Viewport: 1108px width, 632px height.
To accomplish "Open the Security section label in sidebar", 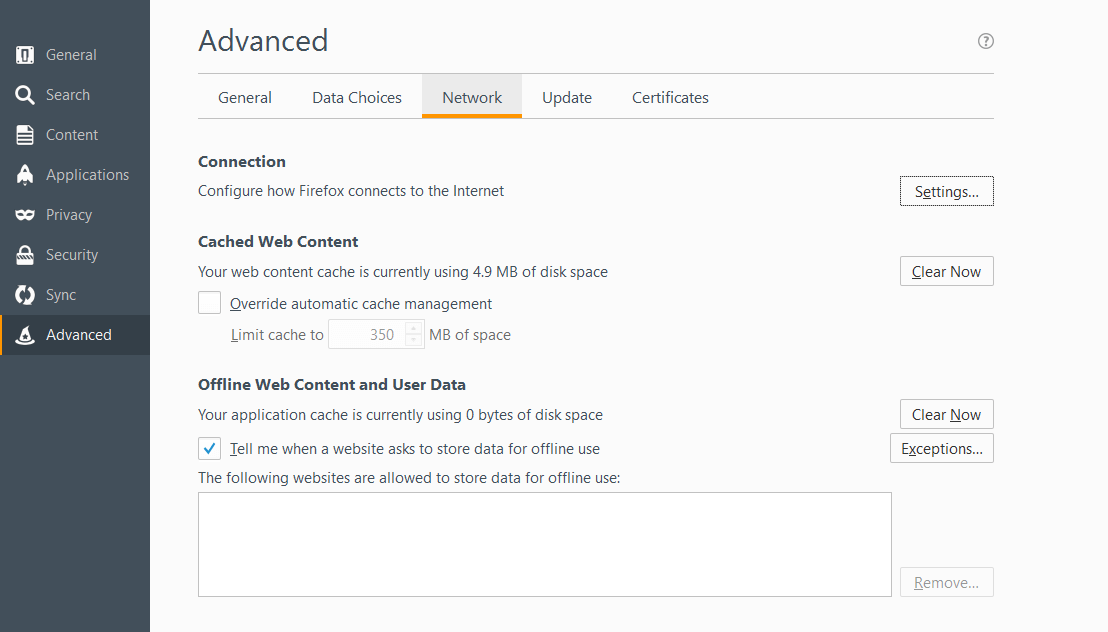I will [72, 255].
